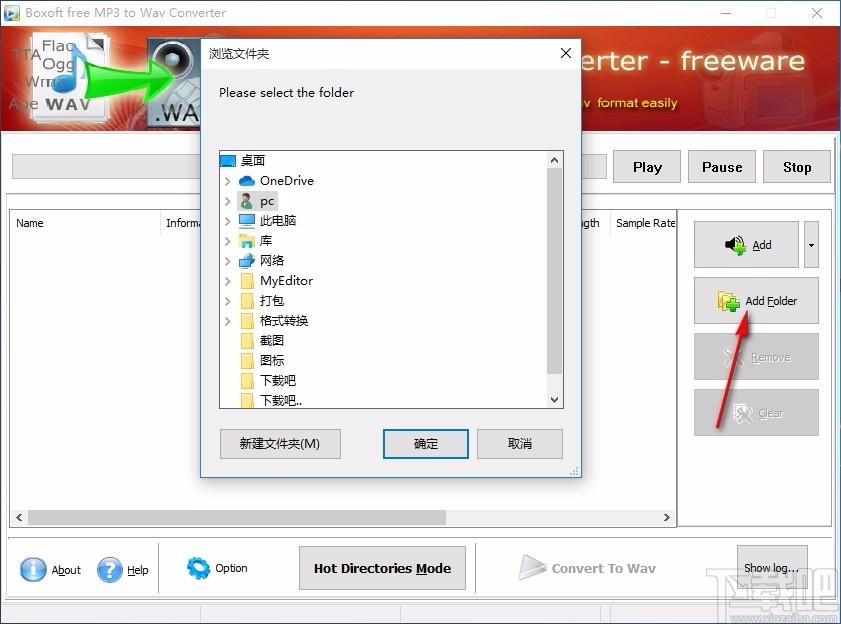Click the Pause button
This screenshot has height=624, width=841.
(722, 167)
